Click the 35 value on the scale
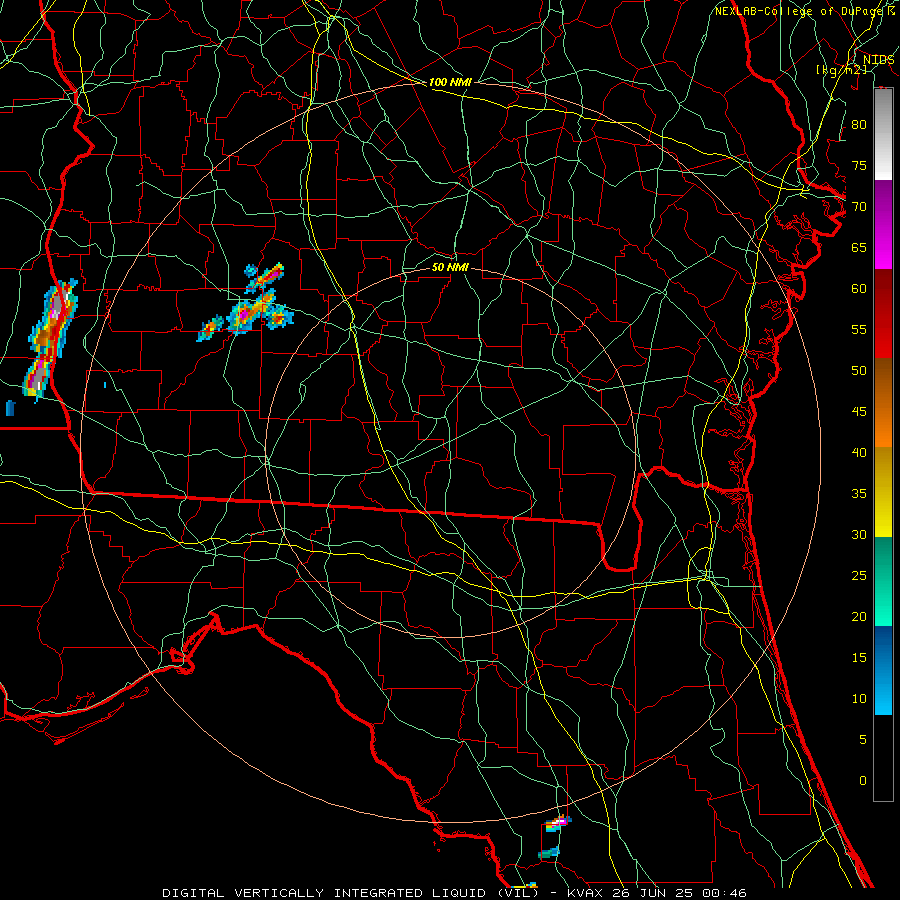The width and height of the screenshot is (900, 900). [859, 494]
